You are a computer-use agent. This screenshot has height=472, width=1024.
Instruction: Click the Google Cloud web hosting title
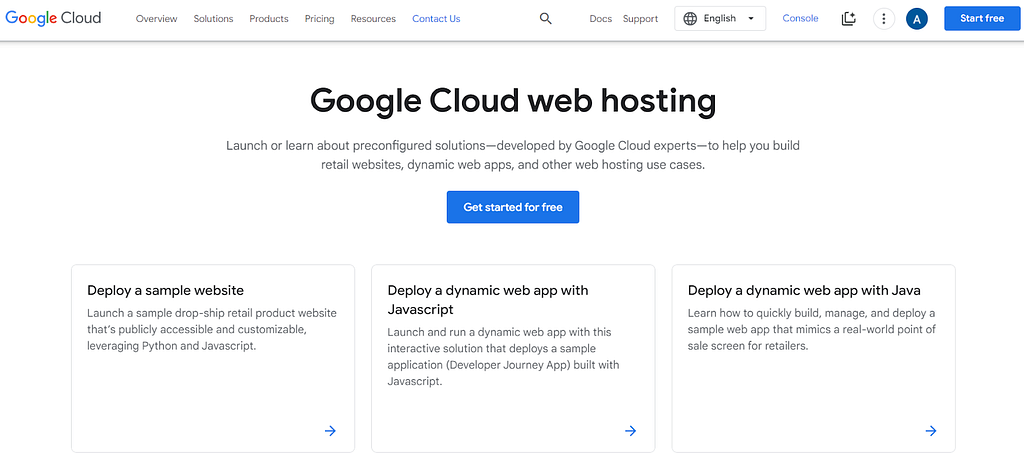coord(513,101)
